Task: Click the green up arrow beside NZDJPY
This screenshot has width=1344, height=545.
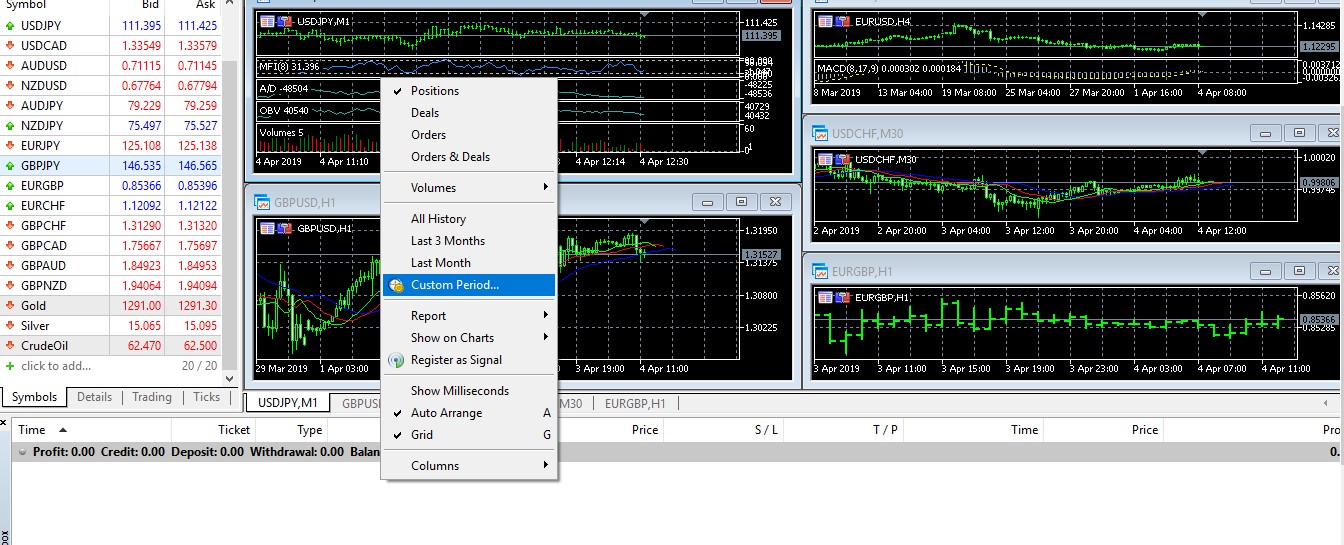Action: [x=11, y=125]
